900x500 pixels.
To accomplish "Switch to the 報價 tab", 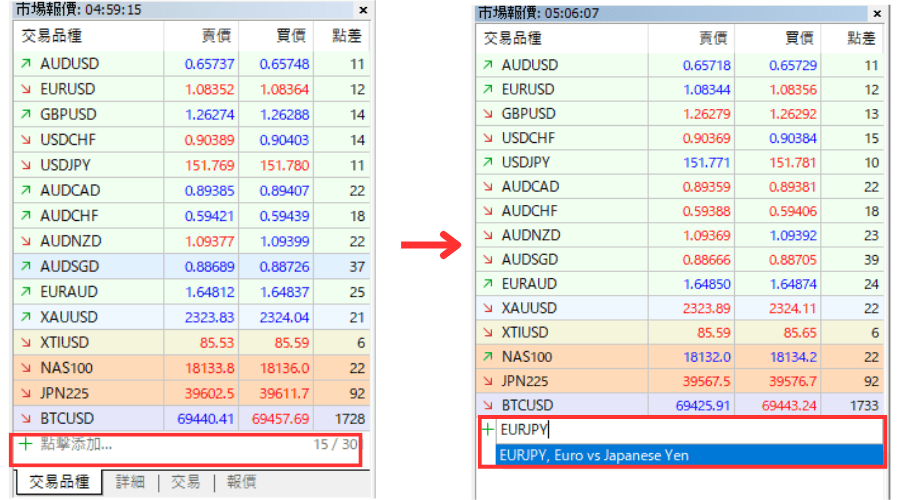I will click(240, 482).
